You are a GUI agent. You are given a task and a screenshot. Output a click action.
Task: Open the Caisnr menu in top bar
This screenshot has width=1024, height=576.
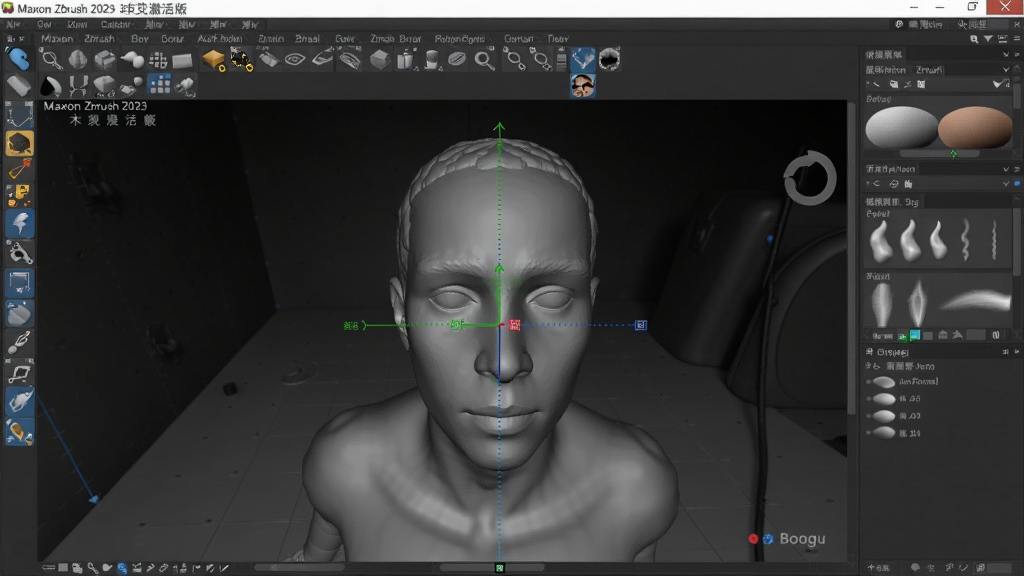click(116, 25)
